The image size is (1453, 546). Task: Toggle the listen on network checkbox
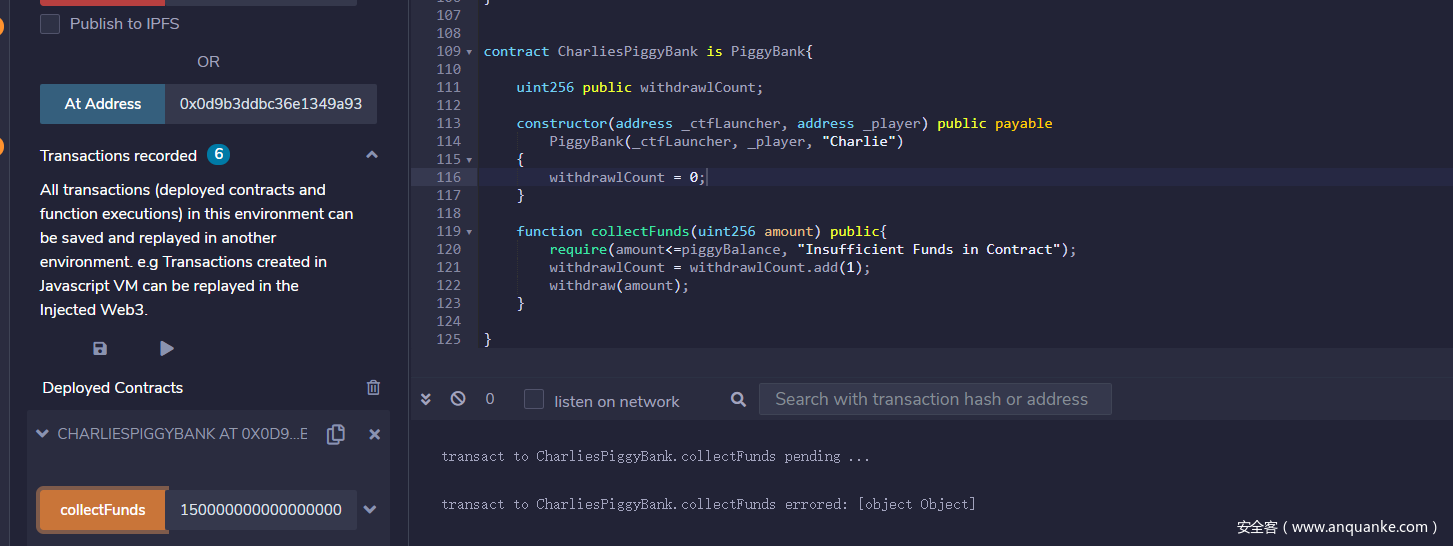[534, 400]
